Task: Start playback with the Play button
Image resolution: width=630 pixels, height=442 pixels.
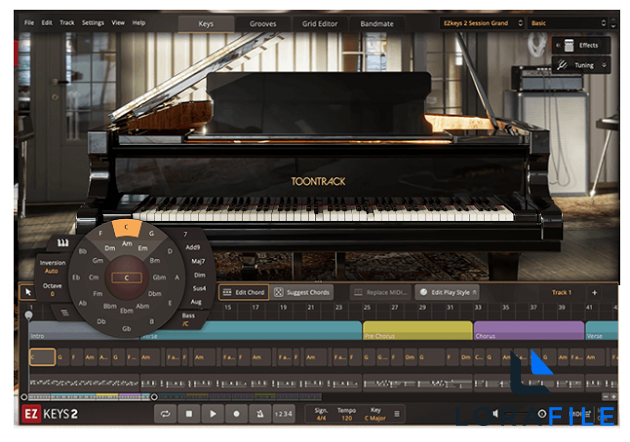Action: pos(213,413)
